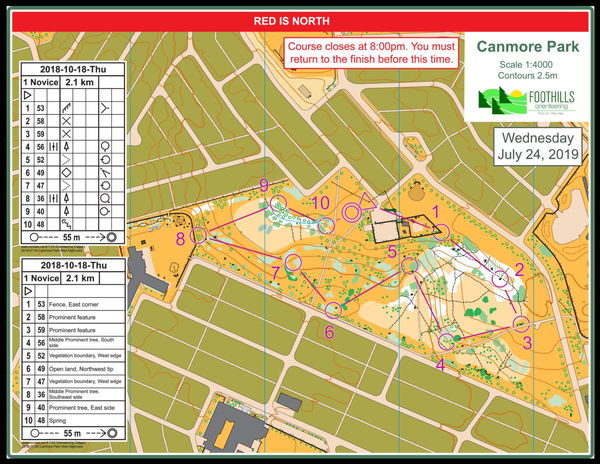Click '1 Novice' in the lower text table
This screenshot has width=600, height=464.
click(x=41, y=278)
